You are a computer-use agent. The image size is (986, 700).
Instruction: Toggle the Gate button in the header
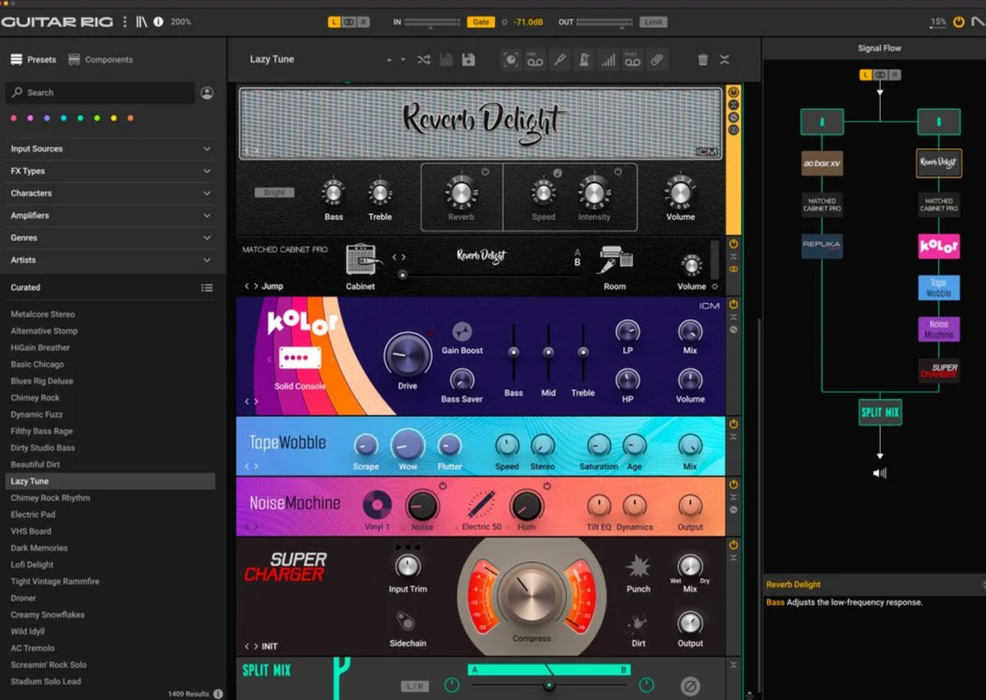pyautogui.click(x=480, y=22)
